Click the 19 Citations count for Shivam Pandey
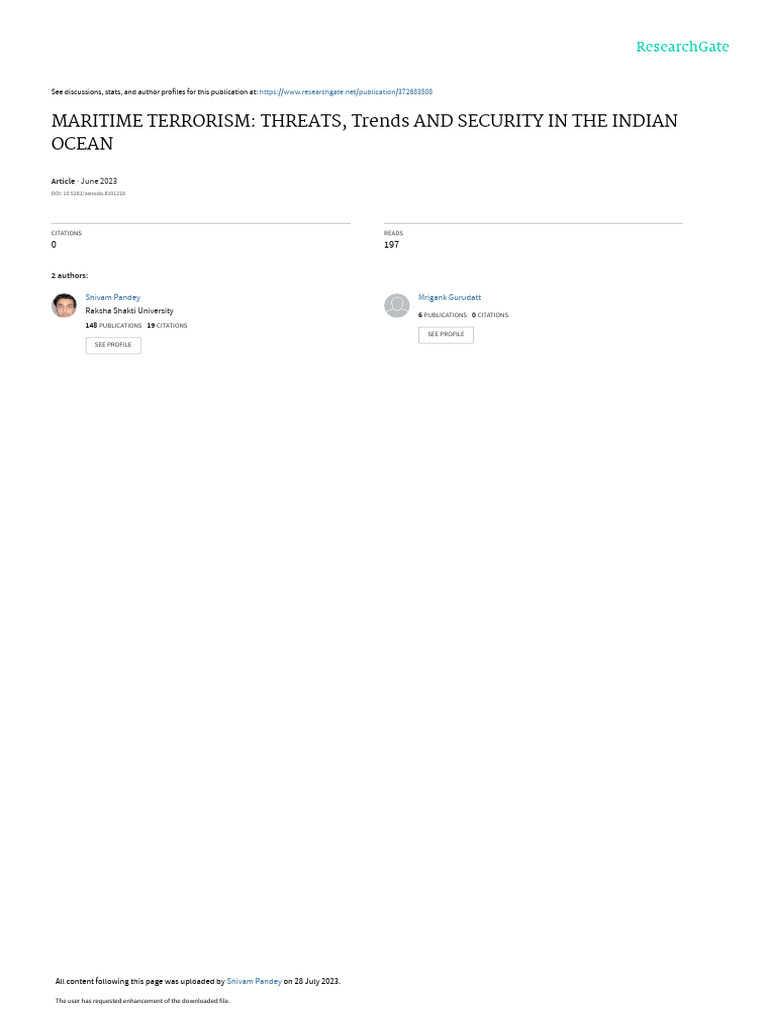 click(x=167, y=325)
